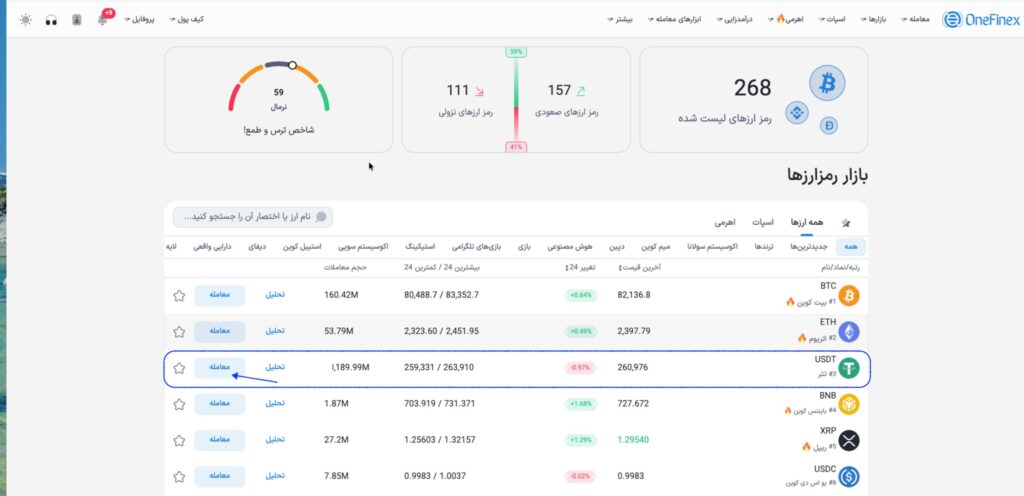
Task: Click the green rising arrow icon beside 157
Action: (x=581, y=90)
